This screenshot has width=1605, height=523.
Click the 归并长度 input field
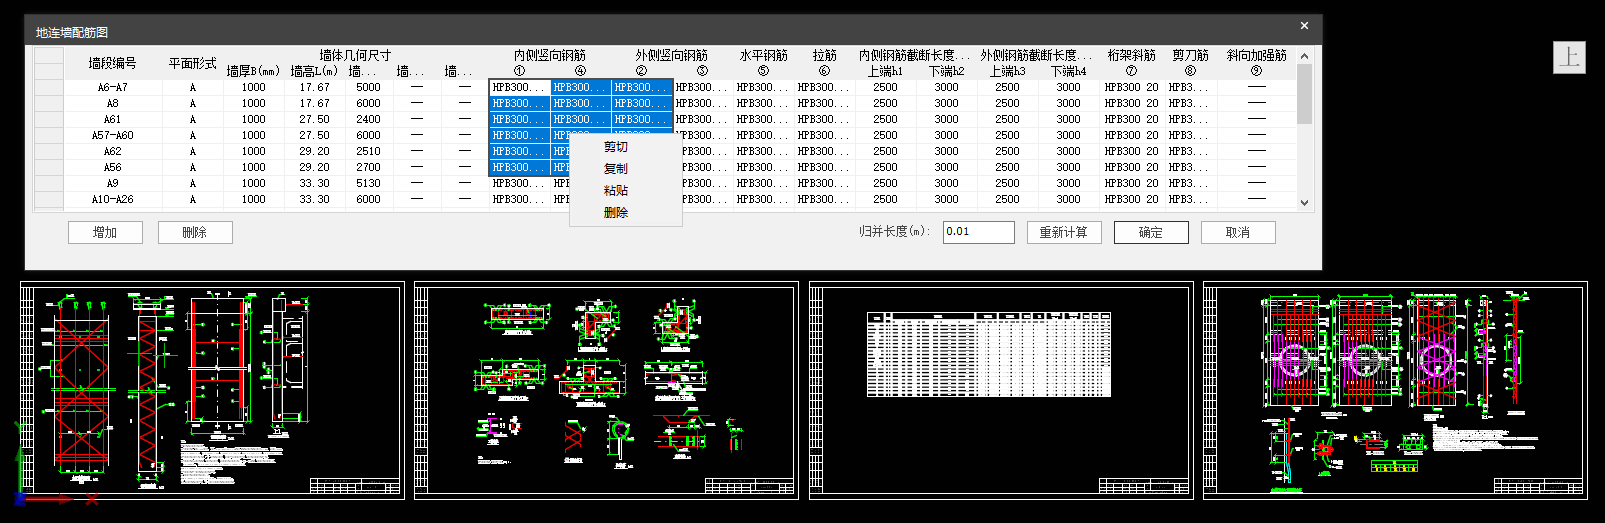click(x=979, y=232)
